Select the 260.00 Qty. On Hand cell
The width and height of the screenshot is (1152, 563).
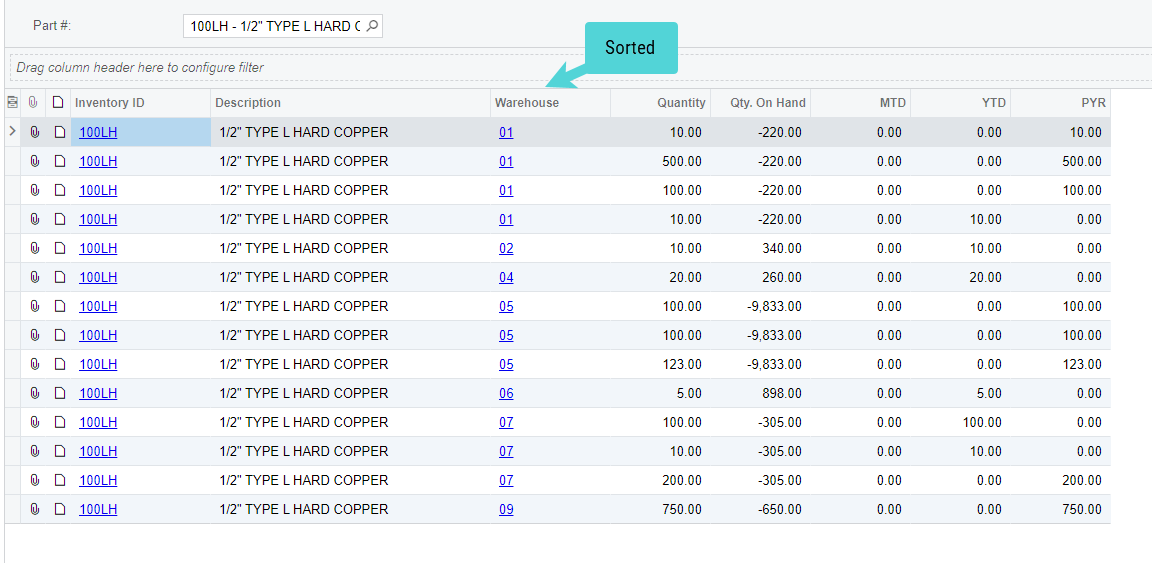point(760,277)
